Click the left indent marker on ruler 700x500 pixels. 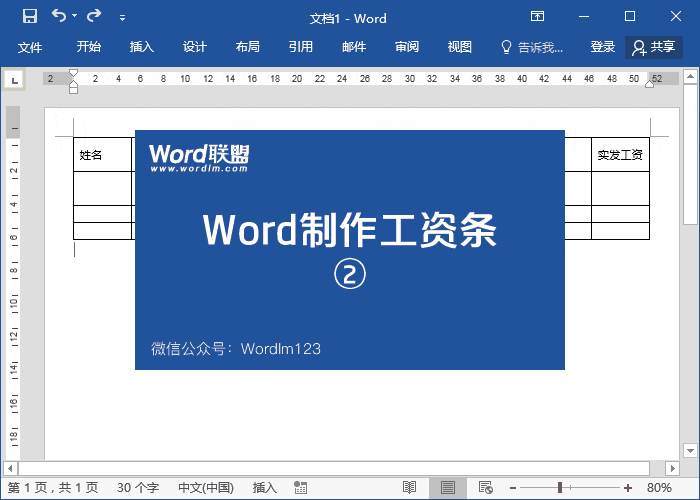[x=74, y=89]
